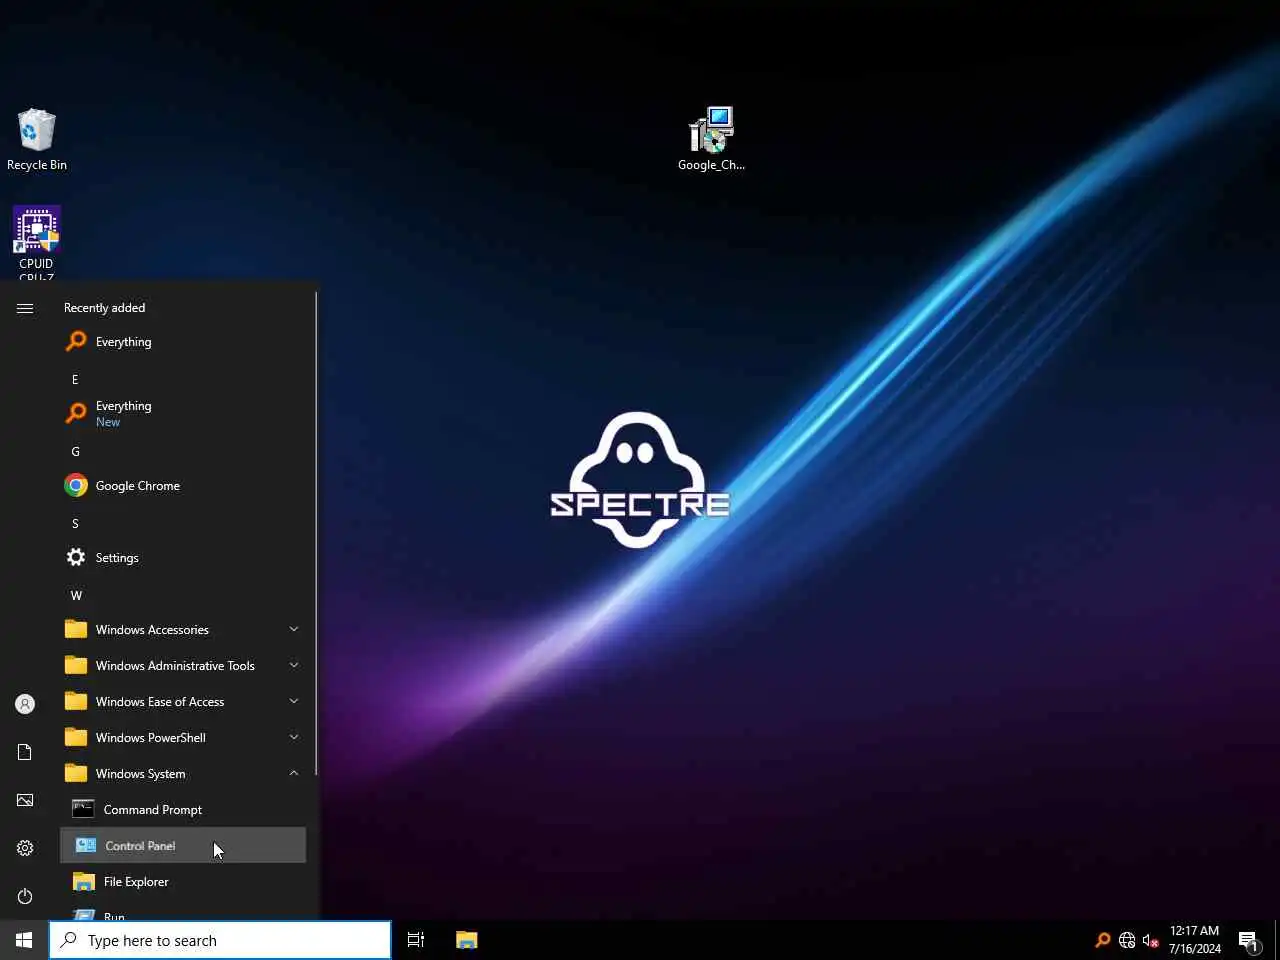
Task: Launch Everything marked New in E section
Action: click(x=183, y=413)
